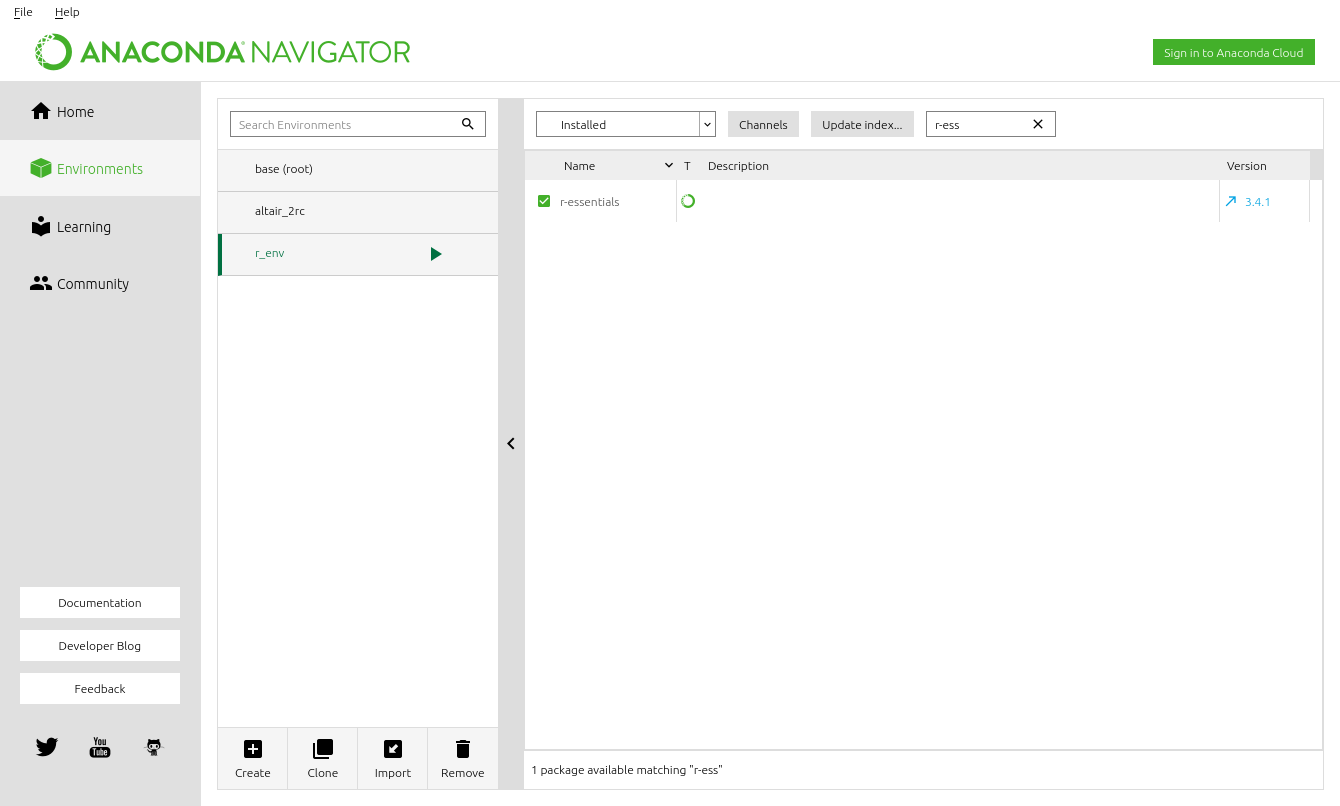The height and width of the screenshot is (806, 1340).
Task: Open the YouTube channel icon
Action: pyautogui.click(x=100, y=747)
